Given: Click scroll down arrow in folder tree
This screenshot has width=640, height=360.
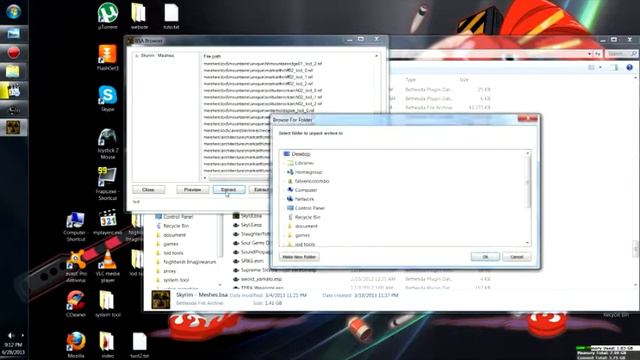Looking at the screenshot, I should [527, 243].
